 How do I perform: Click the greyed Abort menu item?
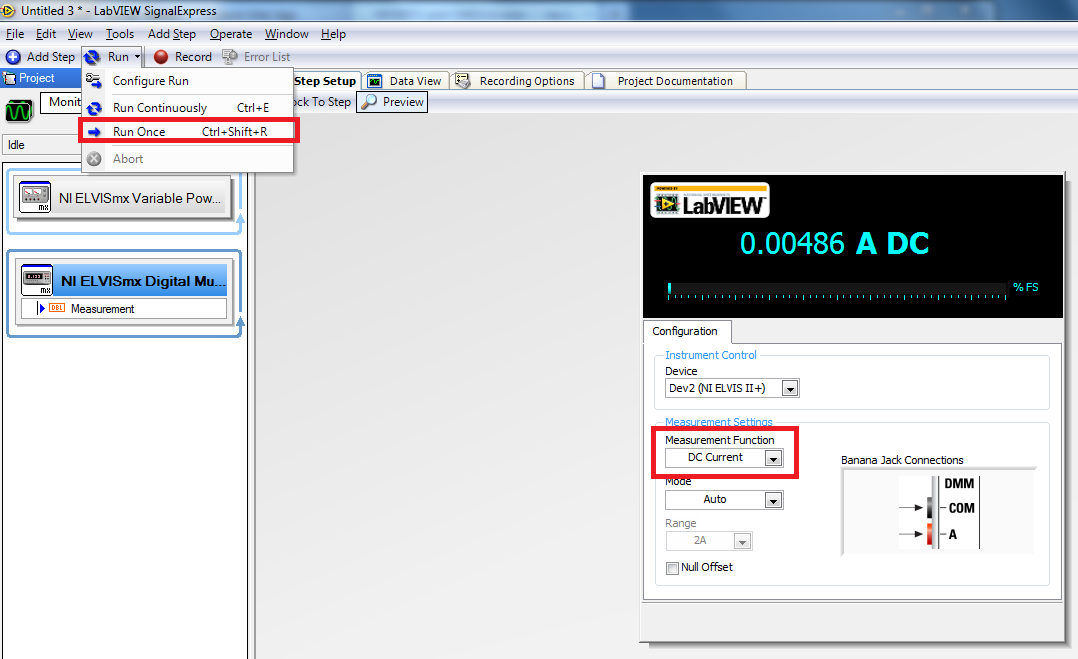tap(187, 159)
